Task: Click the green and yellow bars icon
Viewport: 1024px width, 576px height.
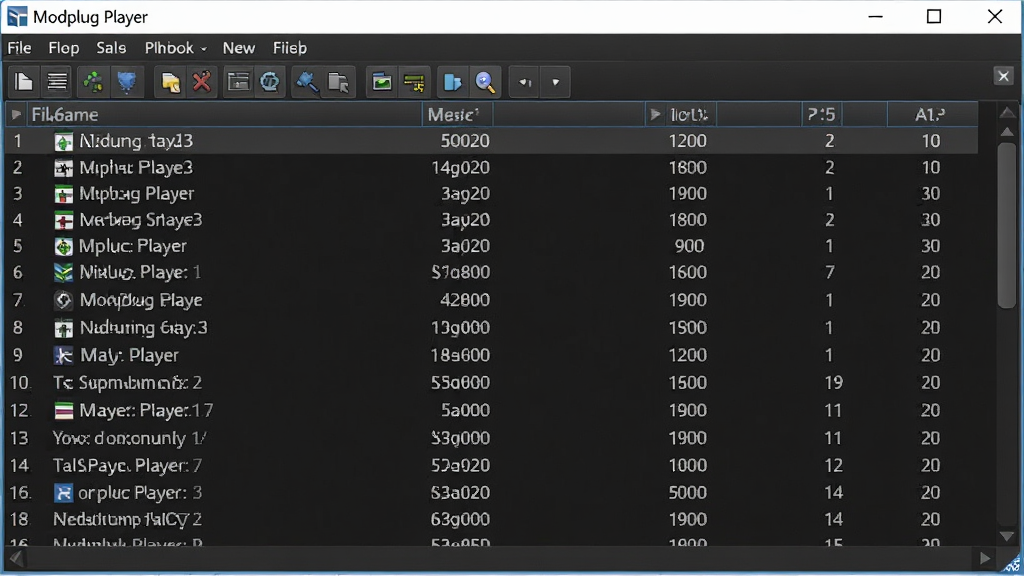Action: coord(414,82)
